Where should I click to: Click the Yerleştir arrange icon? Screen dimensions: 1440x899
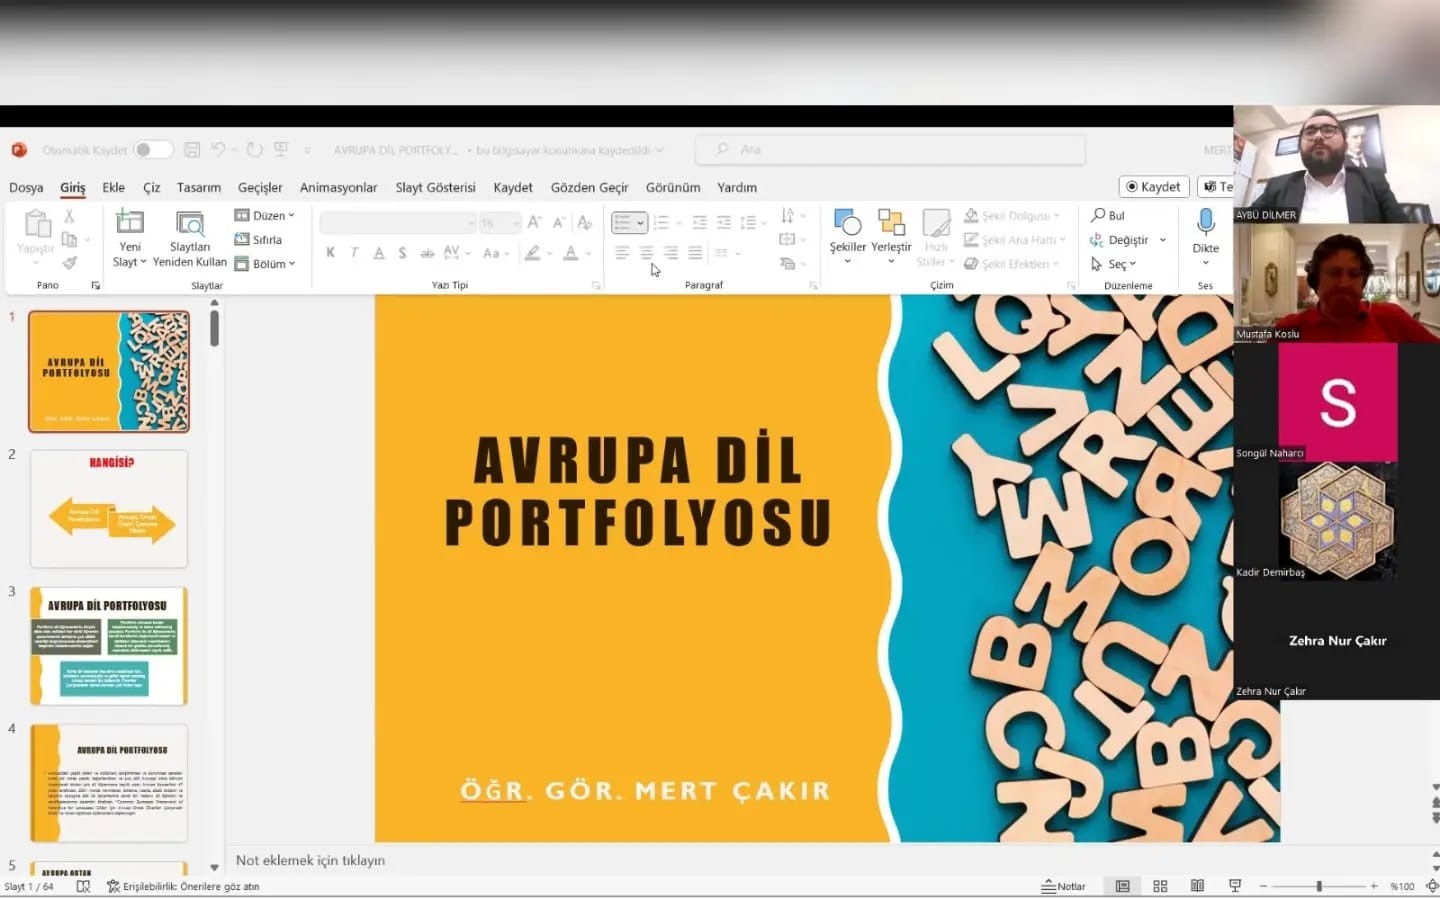tap(890, 230)
